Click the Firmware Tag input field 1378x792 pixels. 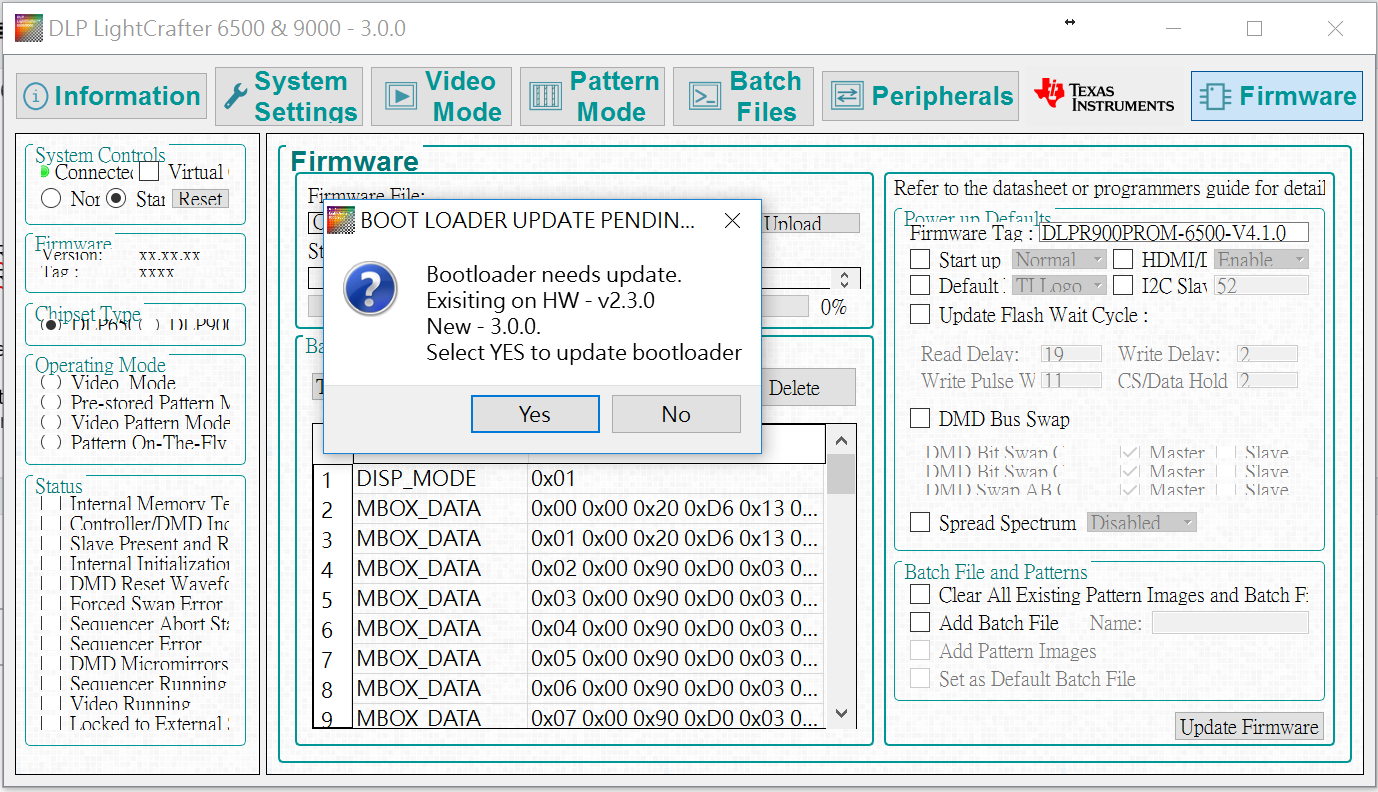click(x=1174, y=233)
